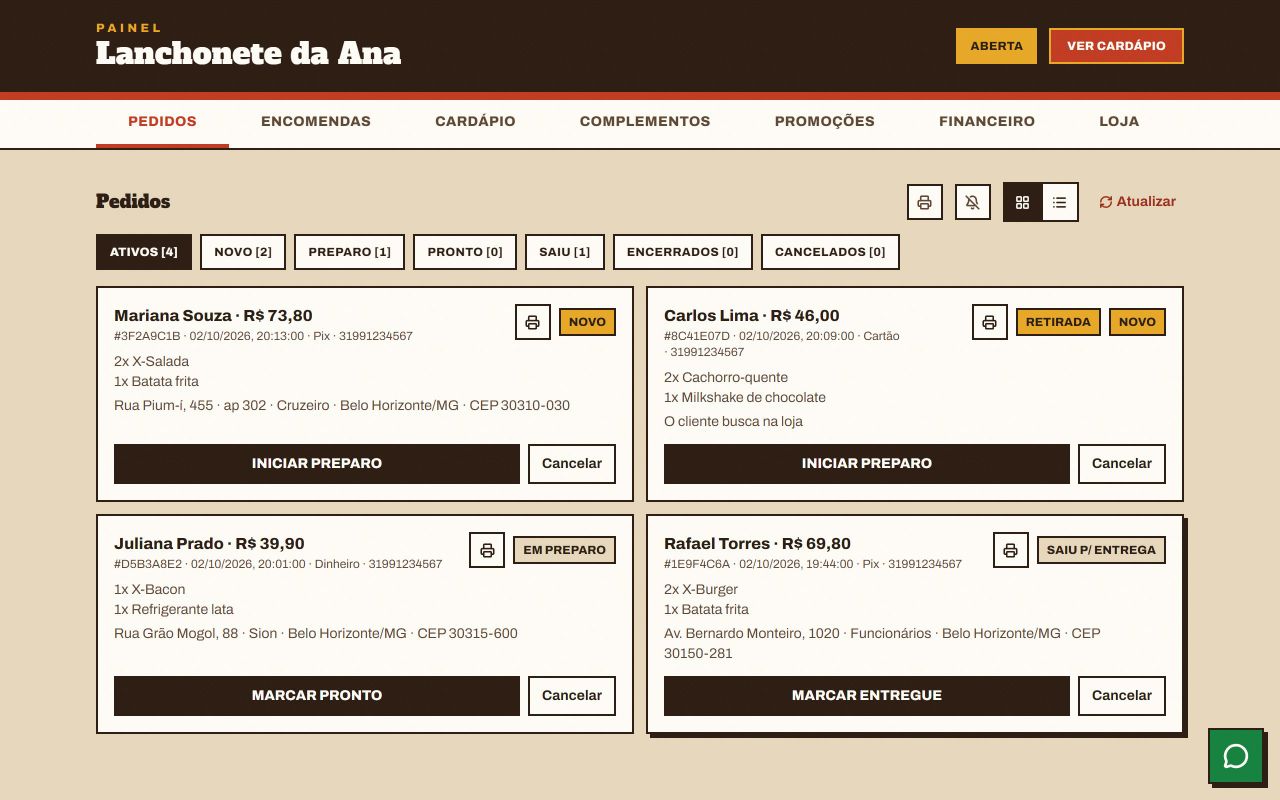Click the RETIRADA badge on Carlos's order

click(1058, 322)
